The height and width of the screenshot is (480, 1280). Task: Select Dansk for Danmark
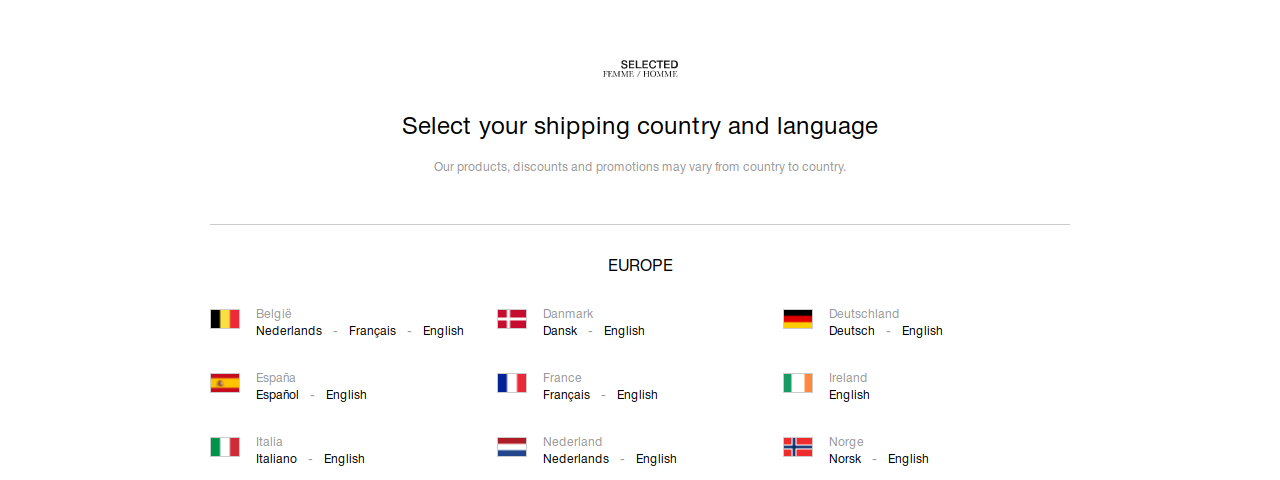click(x=560, y=331)
